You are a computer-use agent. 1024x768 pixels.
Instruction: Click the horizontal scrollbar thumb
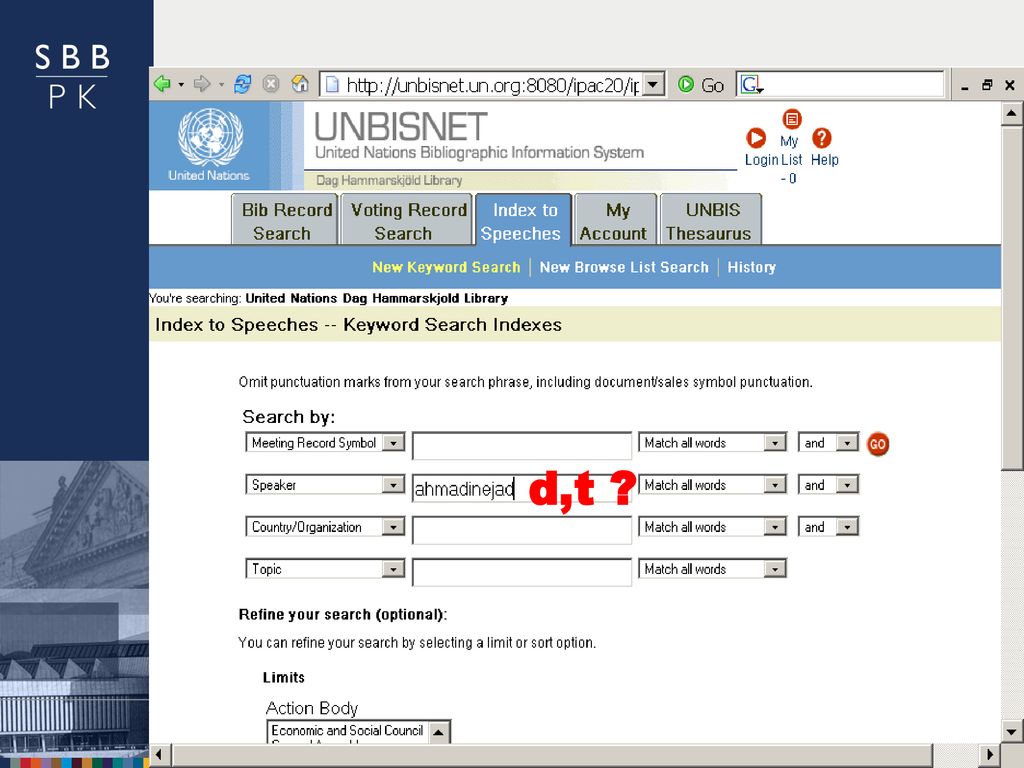552,754
